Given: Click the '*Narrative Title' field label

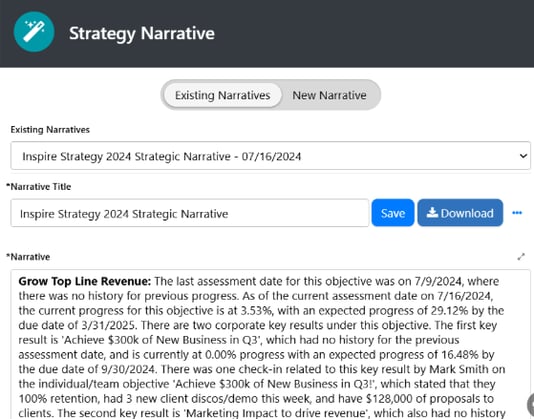Looking at the screenshot, I should (x=38, y=187).
